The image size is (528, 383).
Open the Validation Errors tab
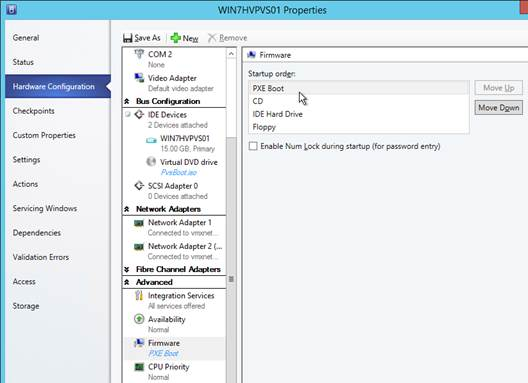41,257
